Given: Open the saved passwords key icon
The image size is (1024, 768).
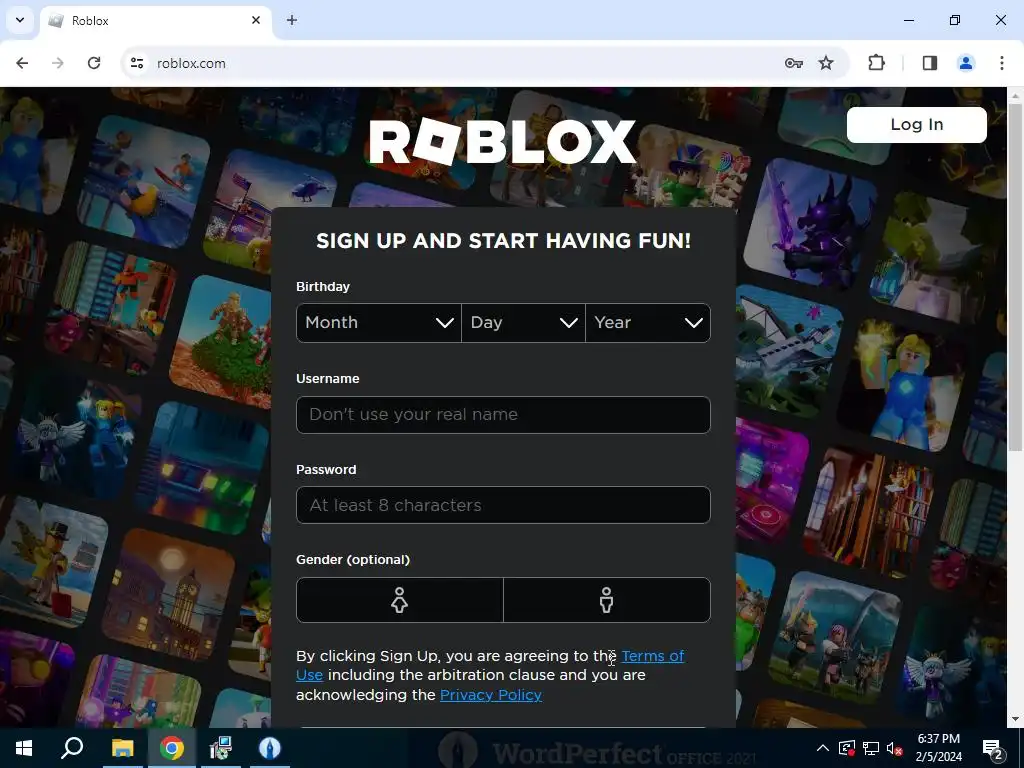Looking at the screenshot, I should tap(793, 63).
